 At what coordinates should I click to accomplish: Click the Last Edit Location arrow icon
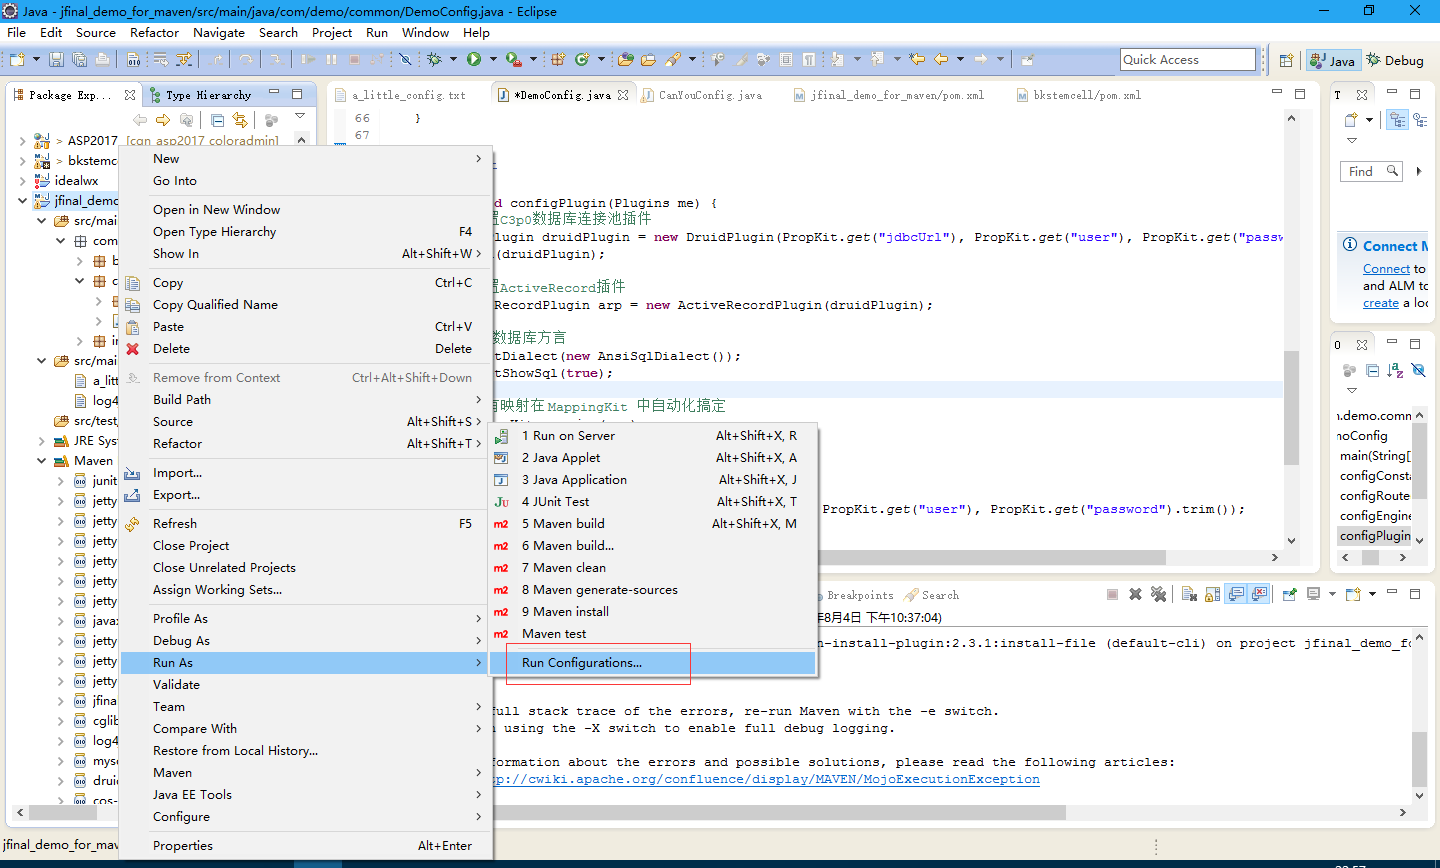917,59
